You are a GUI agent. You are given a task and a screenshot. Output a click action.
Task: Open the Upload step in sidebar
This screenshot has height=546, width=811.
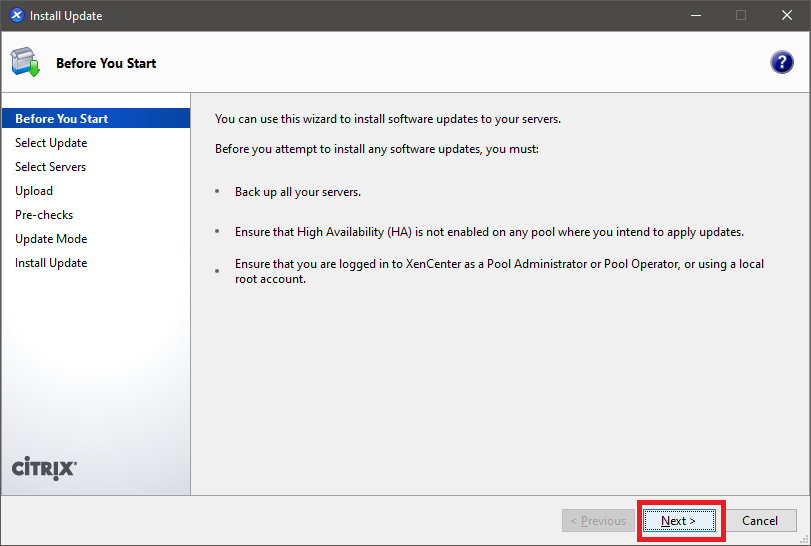click(x=34, y=191)
